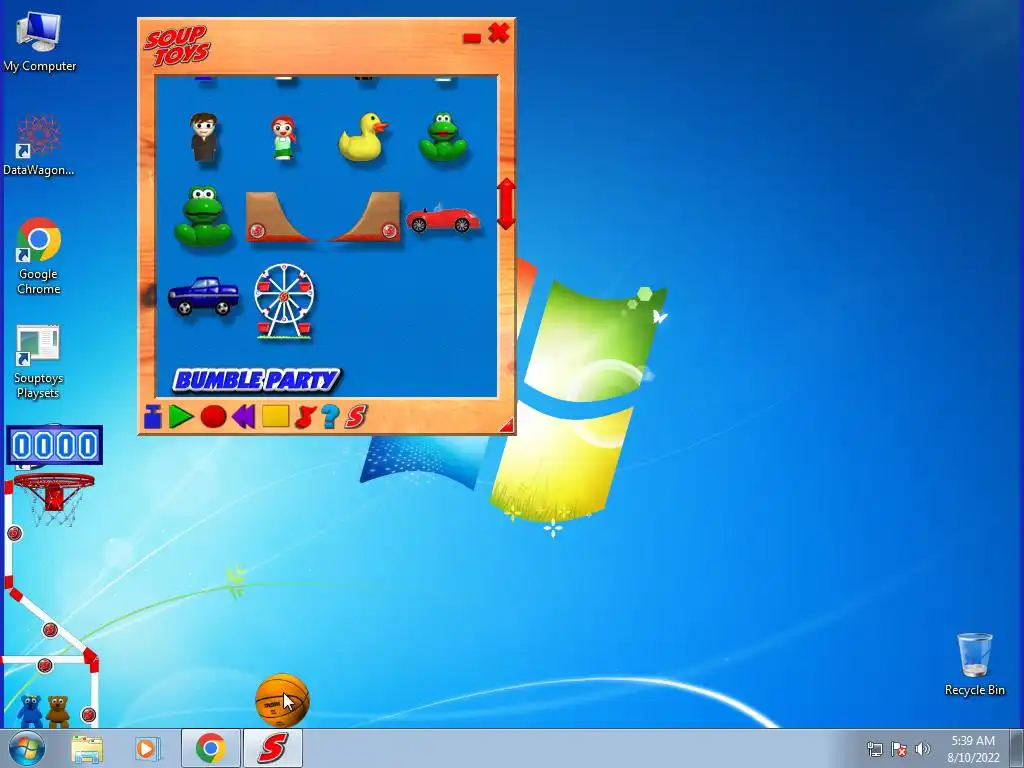Click the orange basketball on desktop
Image resolution: width=1024 pixels, height=768 pixels.
click(282, 700)
